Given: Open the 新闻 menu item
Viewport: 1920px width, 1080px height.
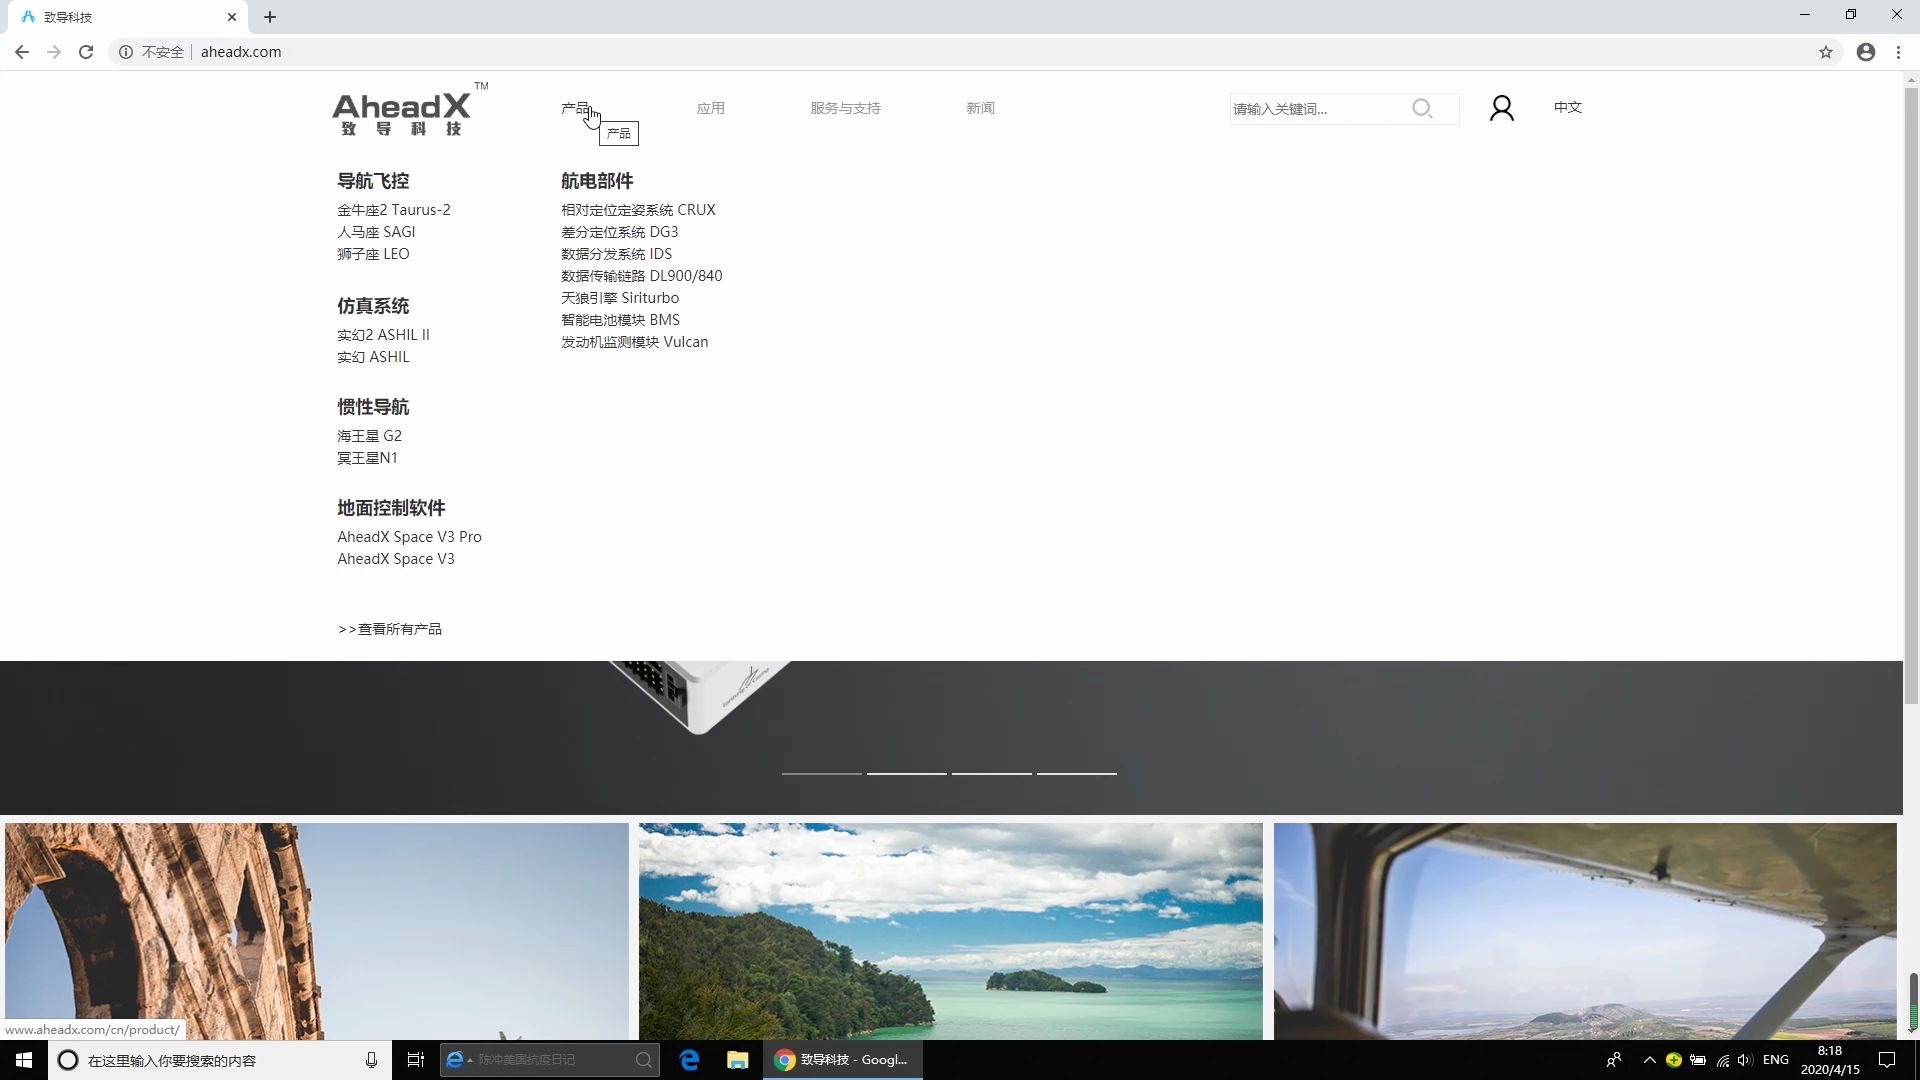Looking at the screenshot, I should 980,108.
